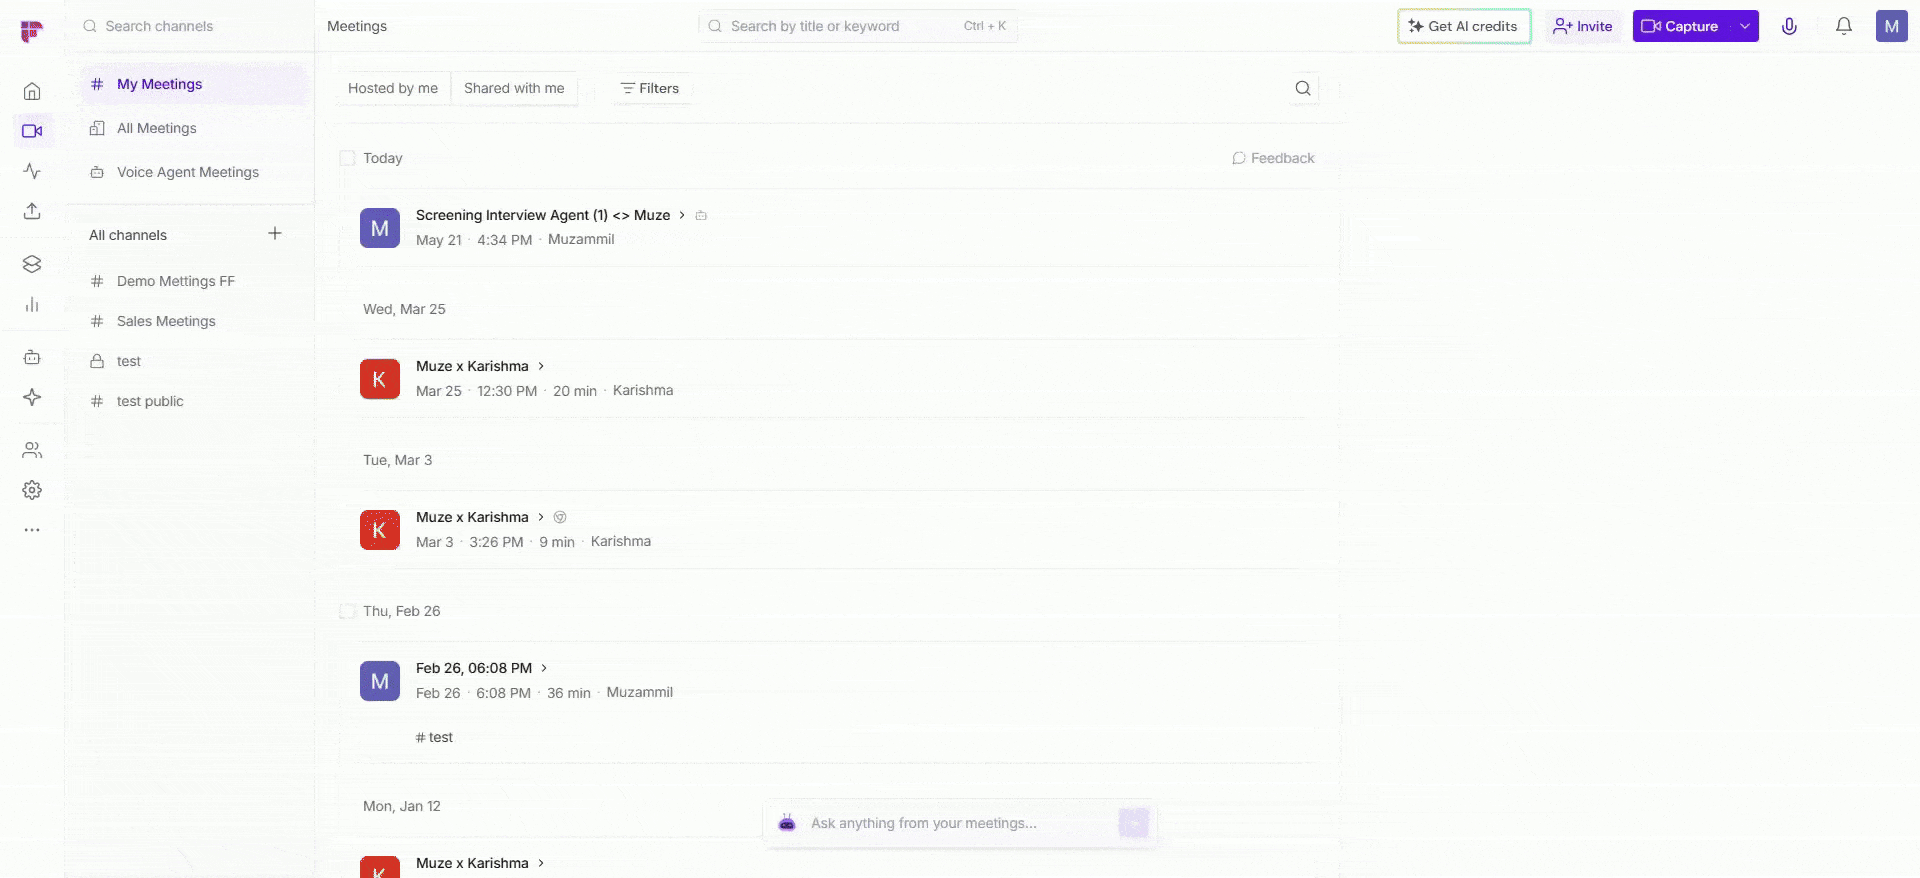The height and width of the screenshot is (878, 1920).
Task: Click the Feedback link
Action: point(1273,158)
